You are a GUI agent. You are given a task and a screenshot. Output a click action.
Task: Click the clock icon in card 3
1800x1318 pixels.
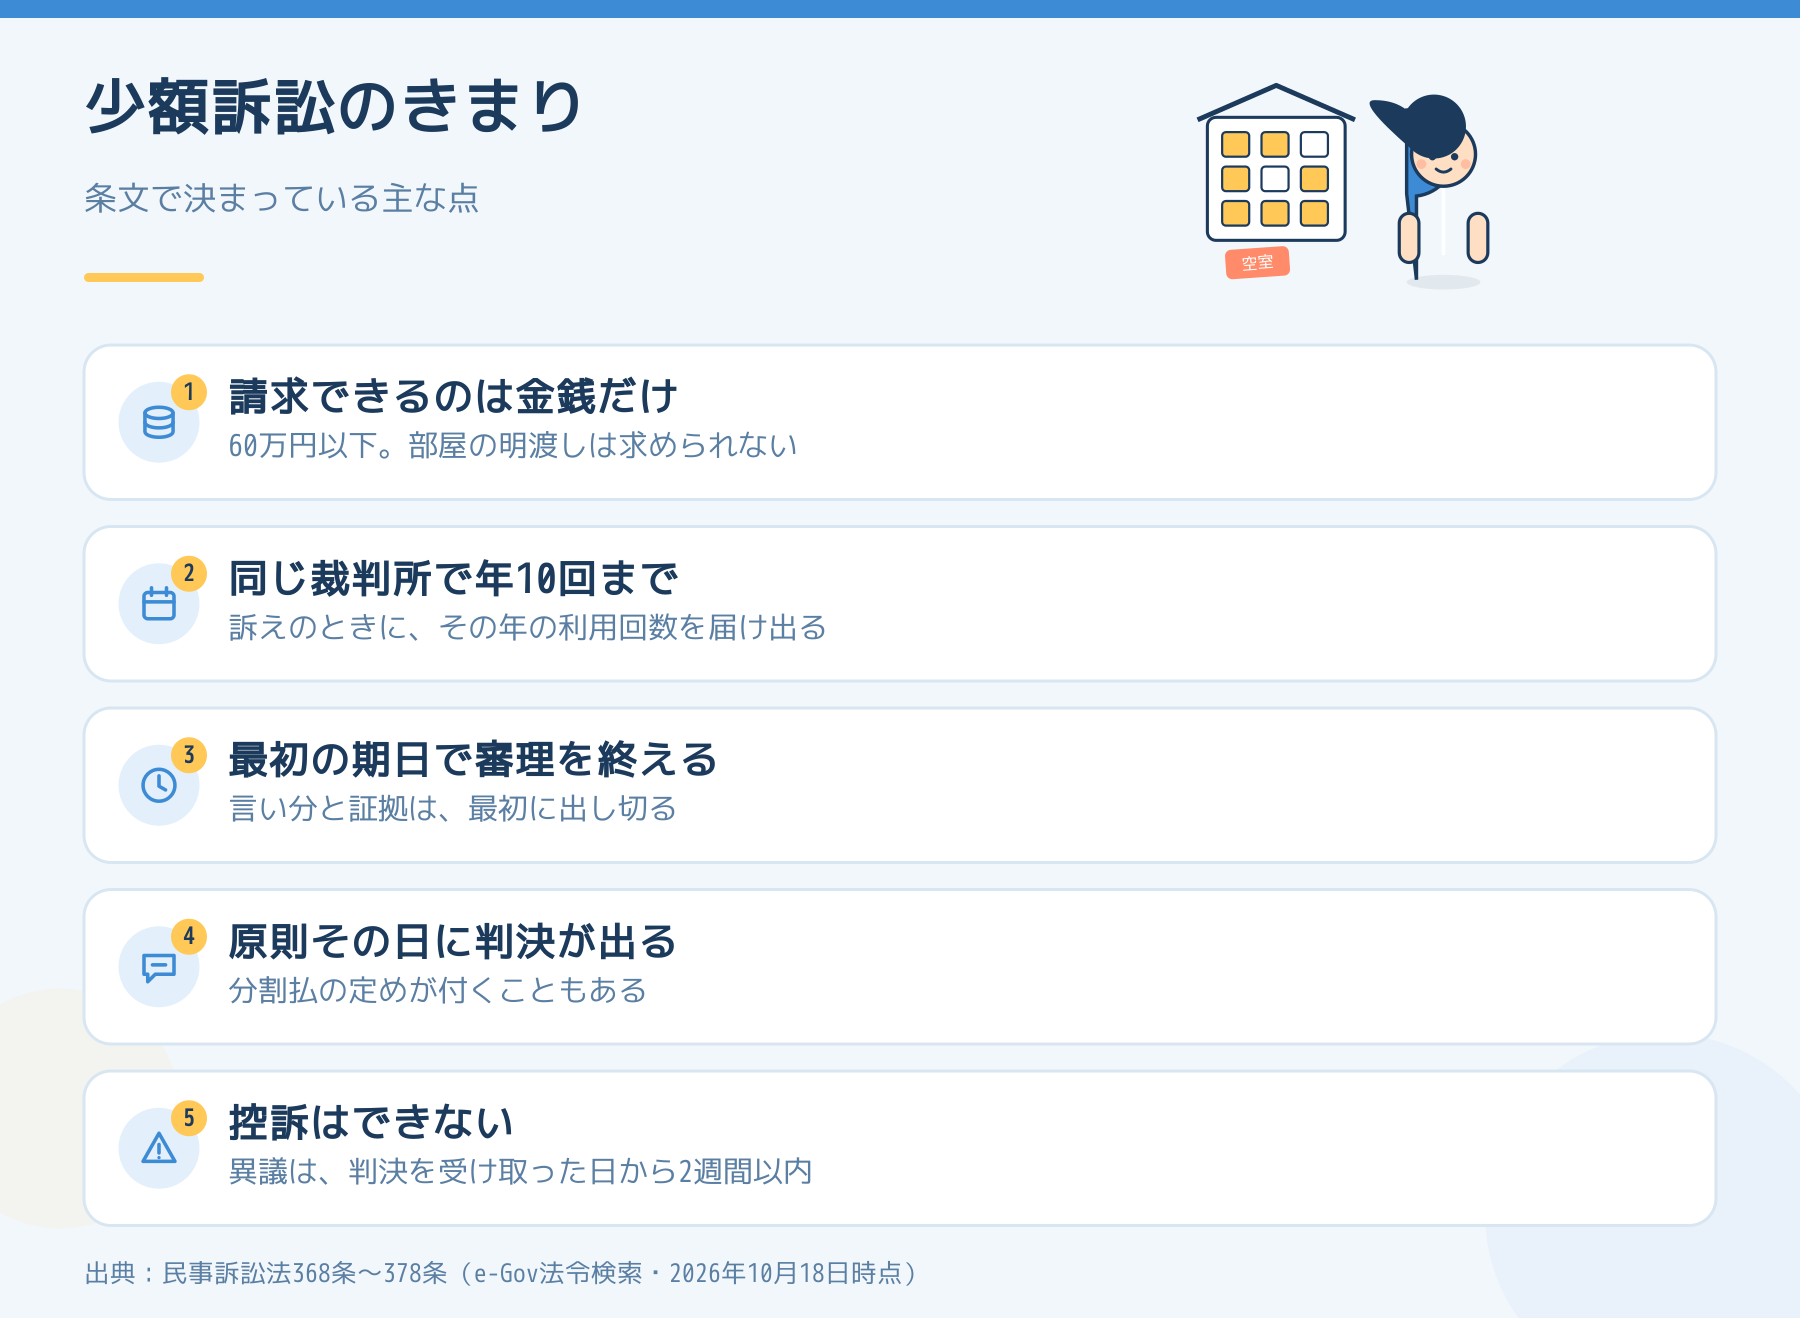159,785
